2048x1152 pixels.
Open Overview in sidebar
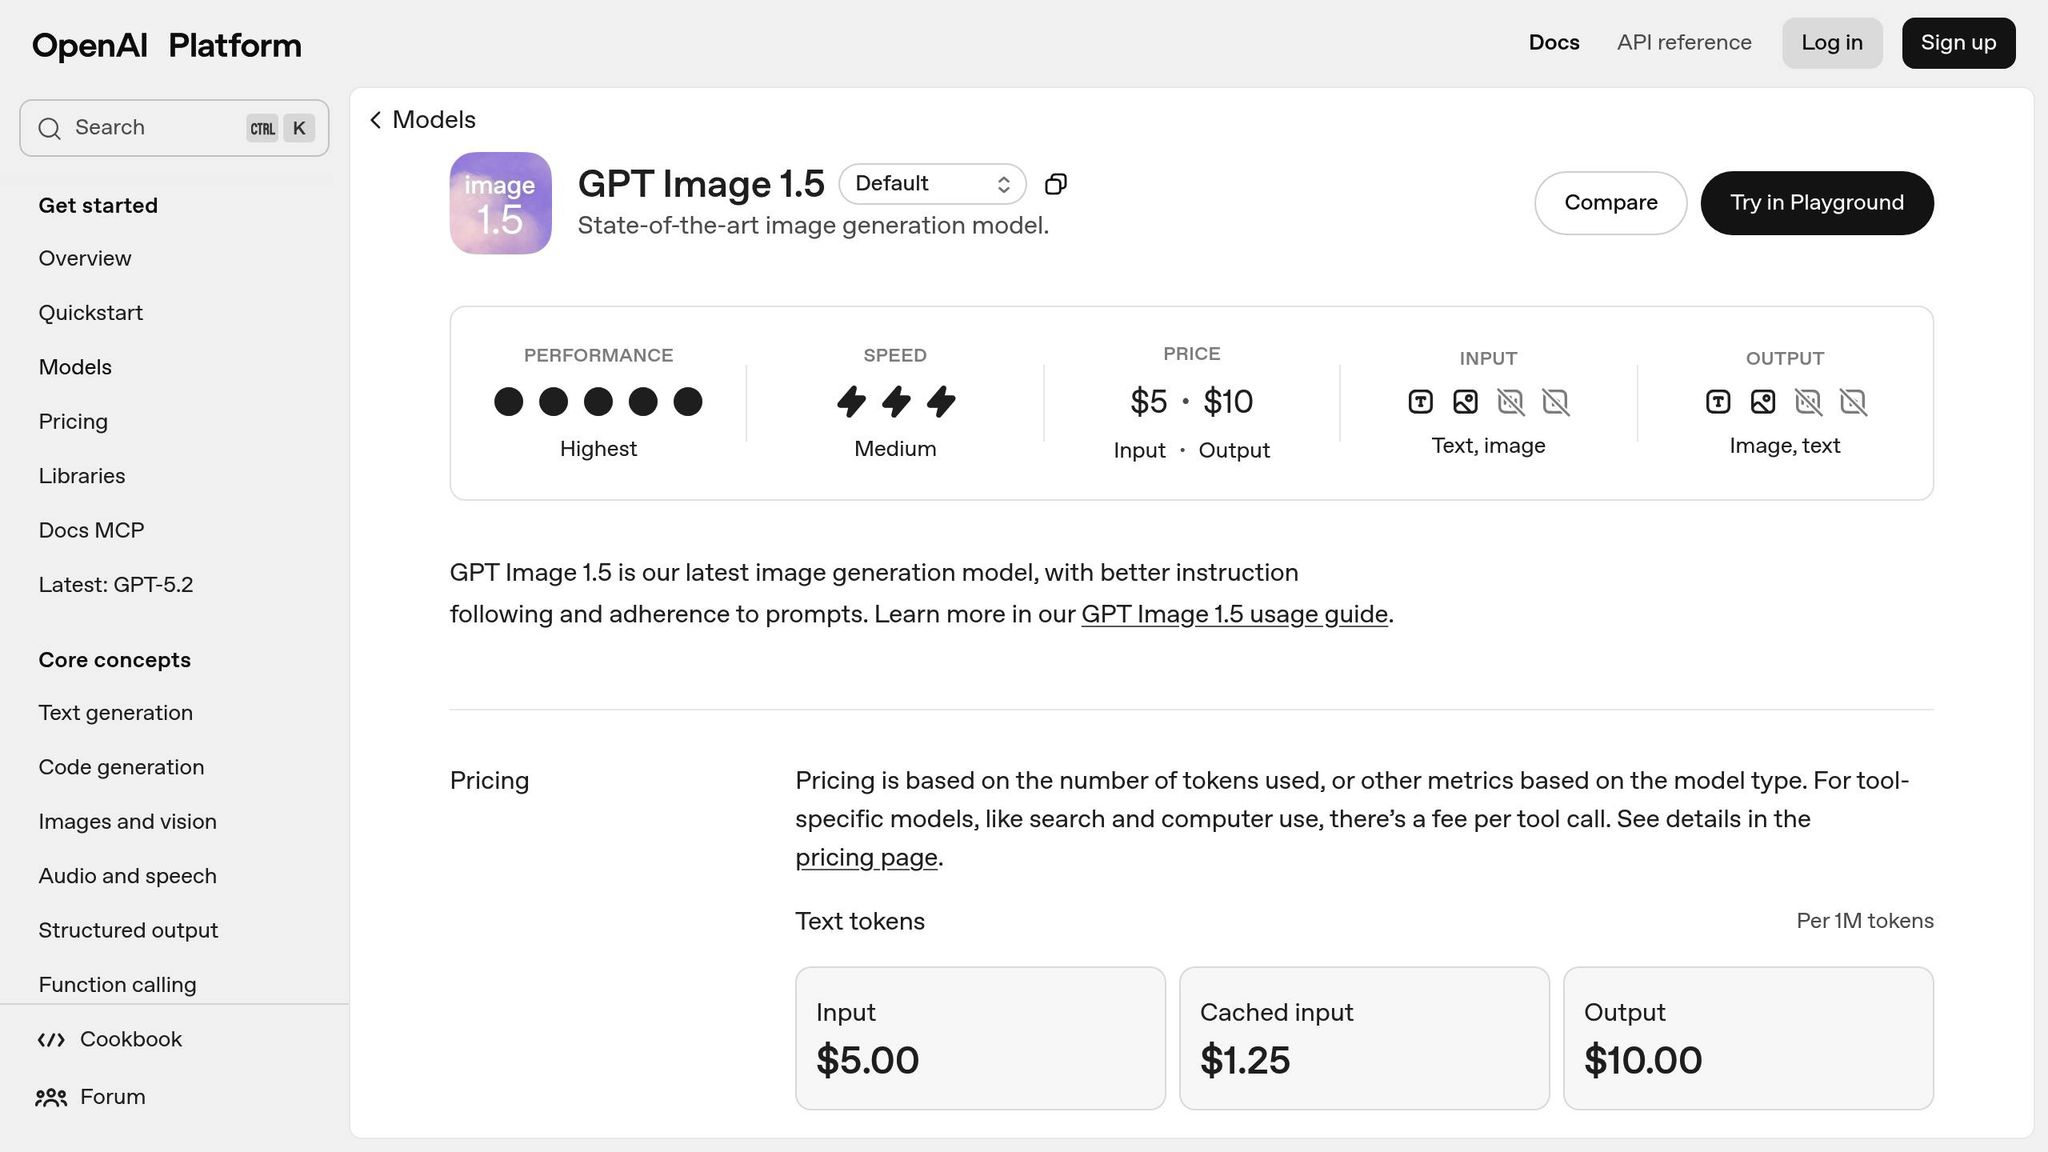[x=85, y=259]
